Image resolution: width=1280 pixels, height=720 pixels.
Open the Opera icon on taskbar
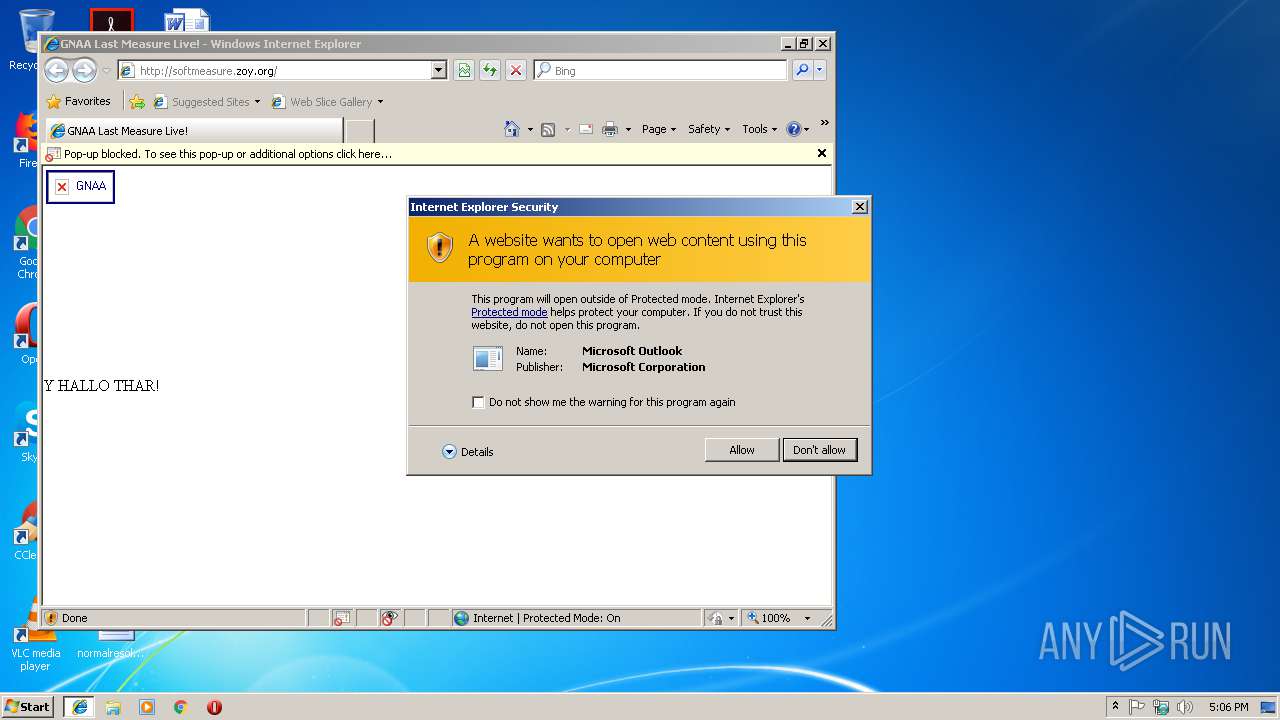(214, 707)
